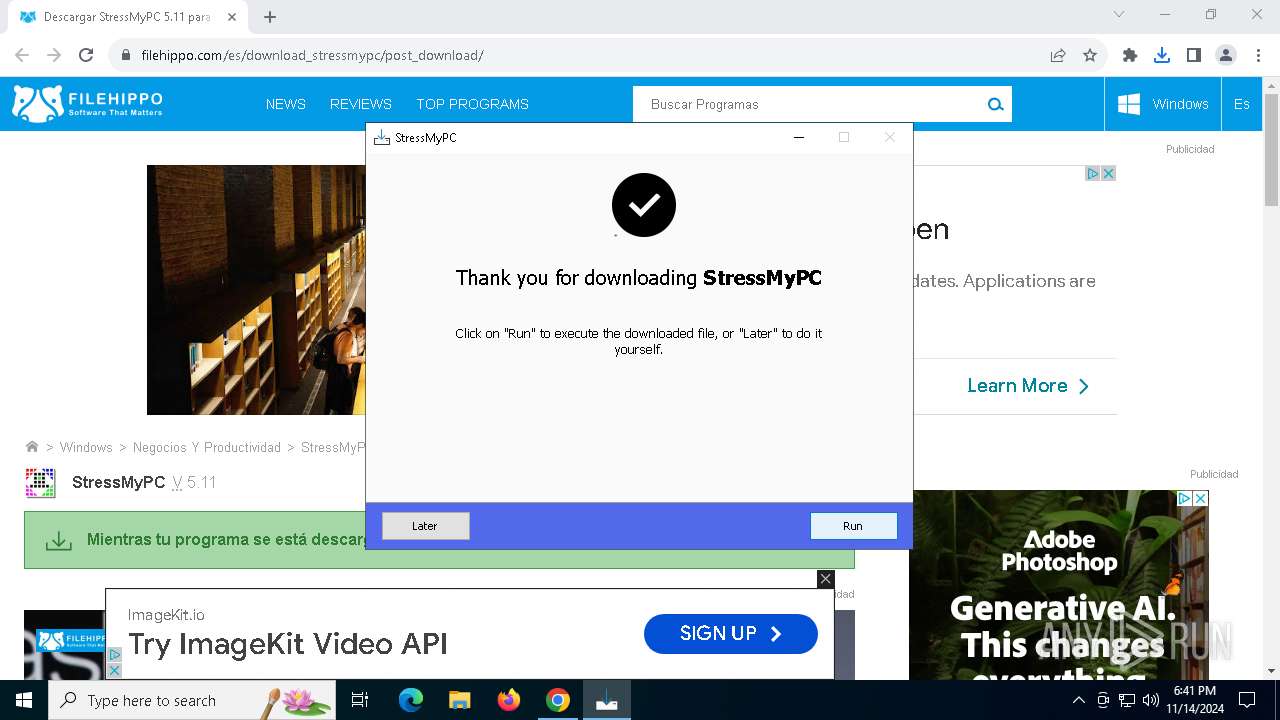Click the download arrow icon in green banner

(59, 540)
